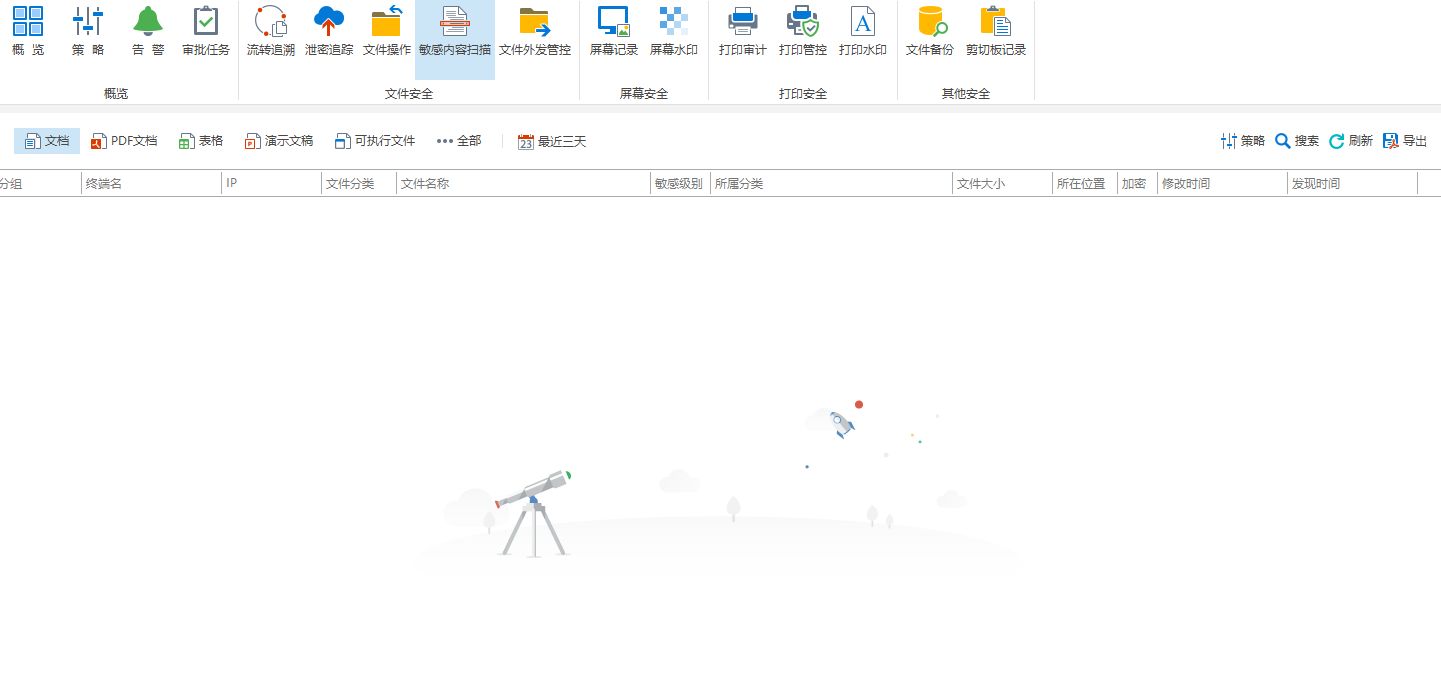Screen dimensions: 1441x694
Task: Filter by PDF文档 files
Action: (x=124, y=141)
